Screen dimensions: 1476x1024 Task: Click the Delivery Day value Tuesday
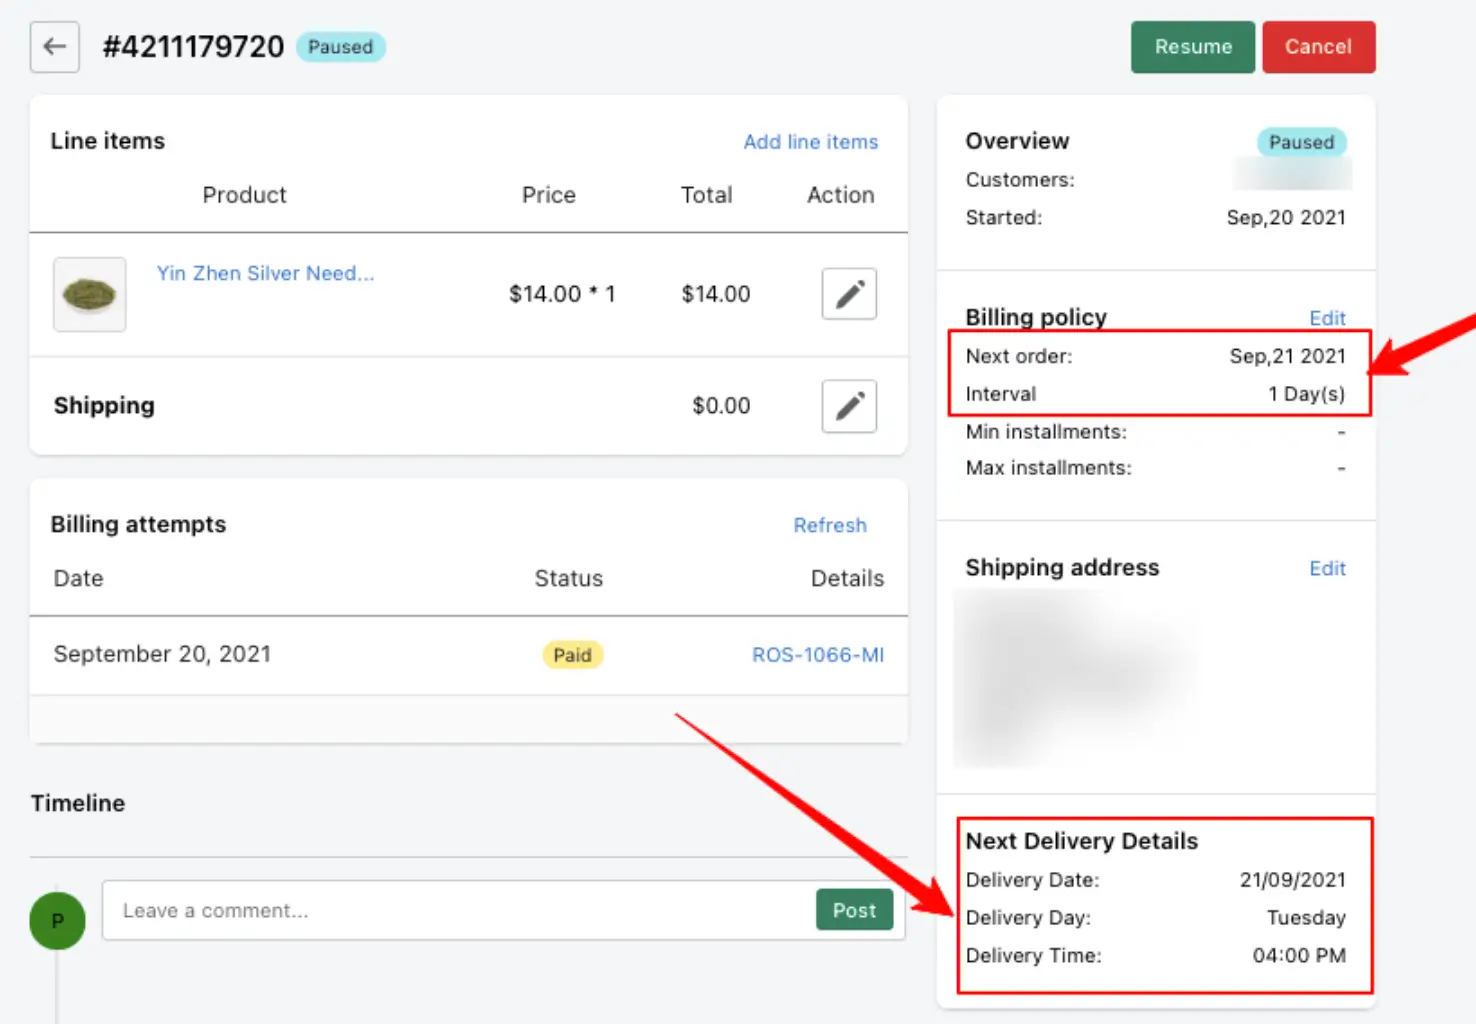click(1306, 918)
